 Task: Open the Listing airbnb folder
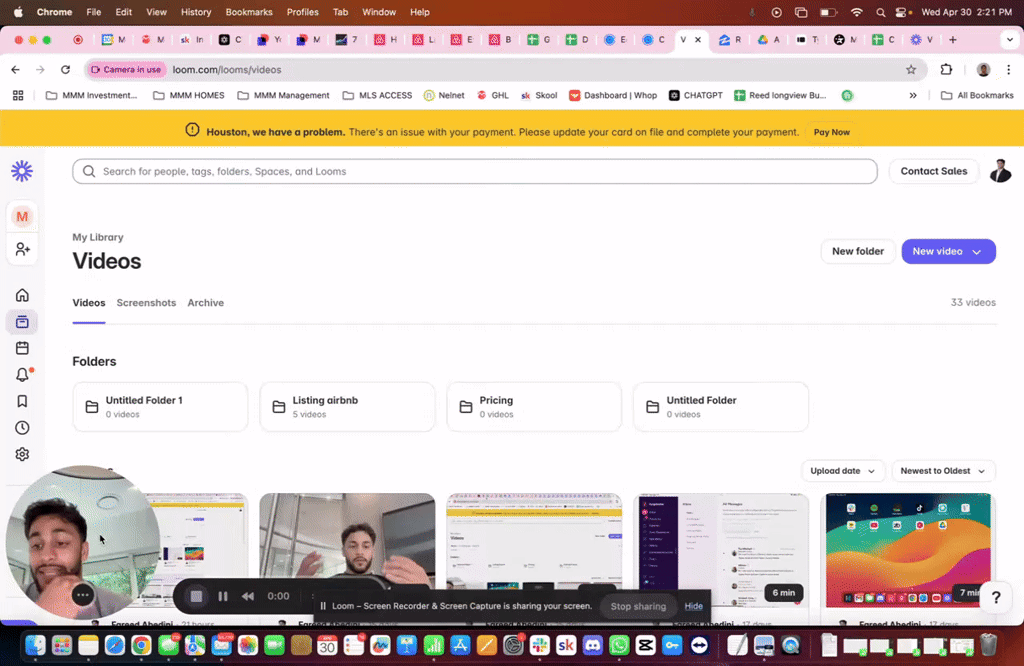(347, 407)
